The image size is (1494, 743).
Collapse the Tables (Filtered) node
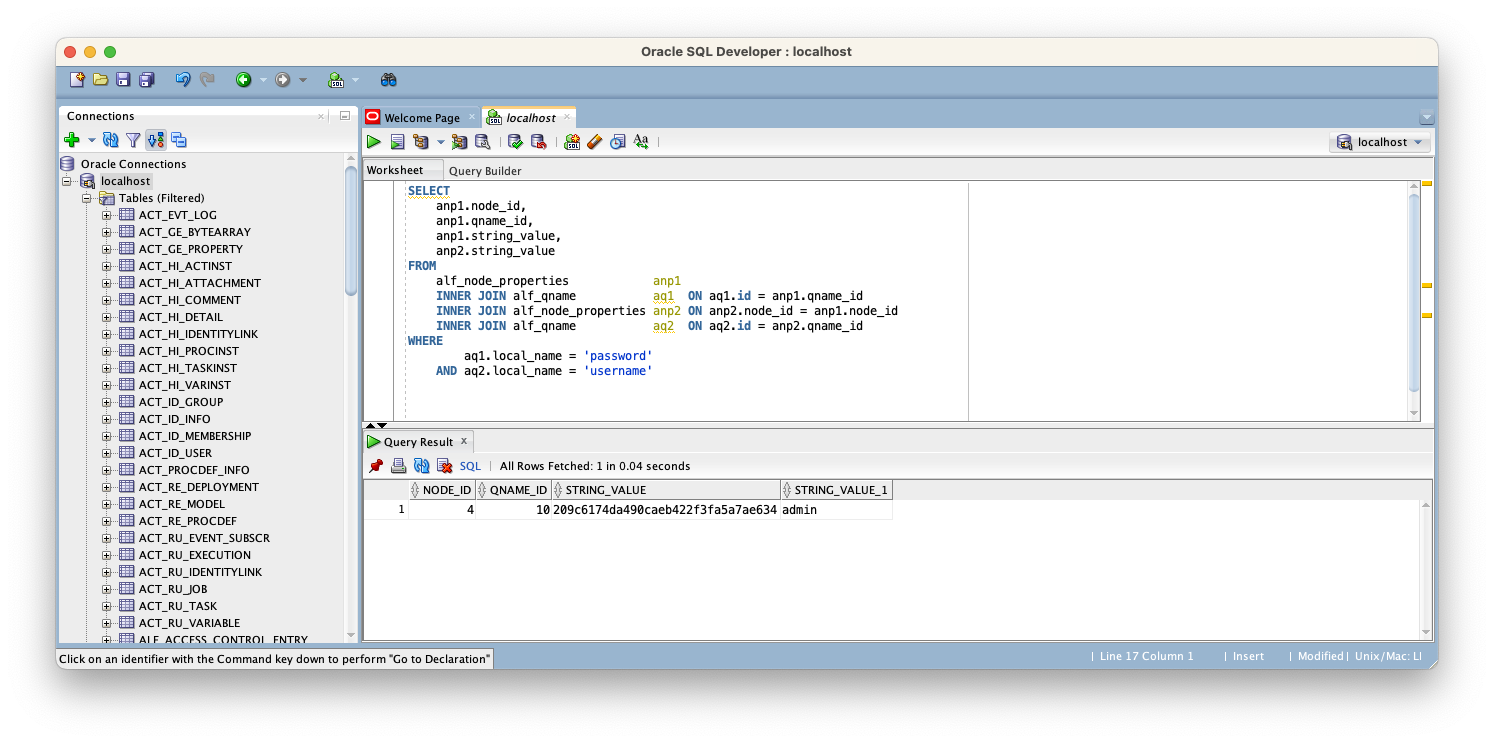87,198
